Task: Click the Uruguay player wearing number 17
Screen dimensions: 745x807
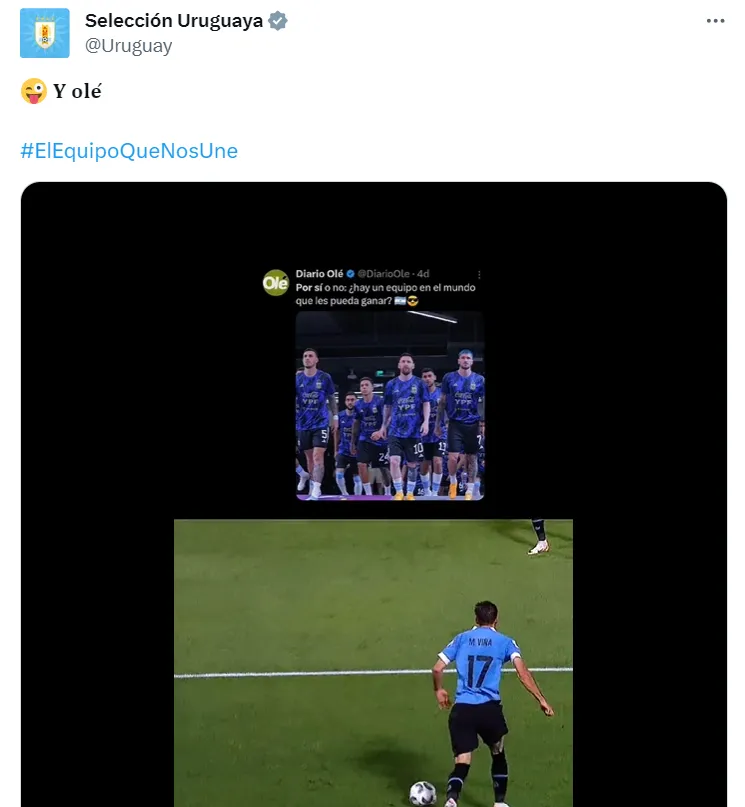Action: [480, 690]
